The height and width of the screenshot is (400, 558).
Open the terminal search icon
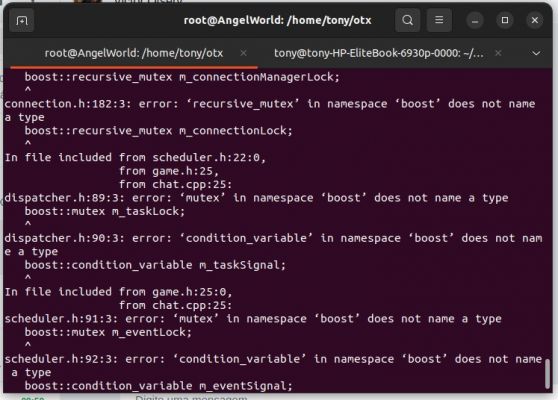407,20
